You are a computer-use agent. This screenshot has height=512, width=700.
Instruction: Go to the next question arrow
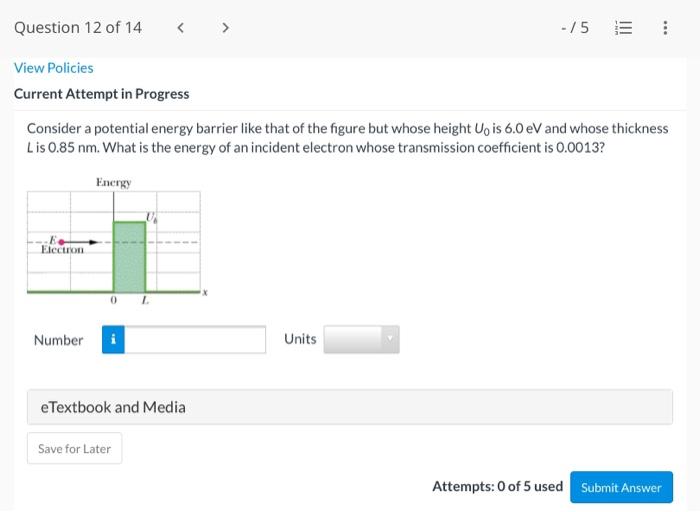point(225,28)
